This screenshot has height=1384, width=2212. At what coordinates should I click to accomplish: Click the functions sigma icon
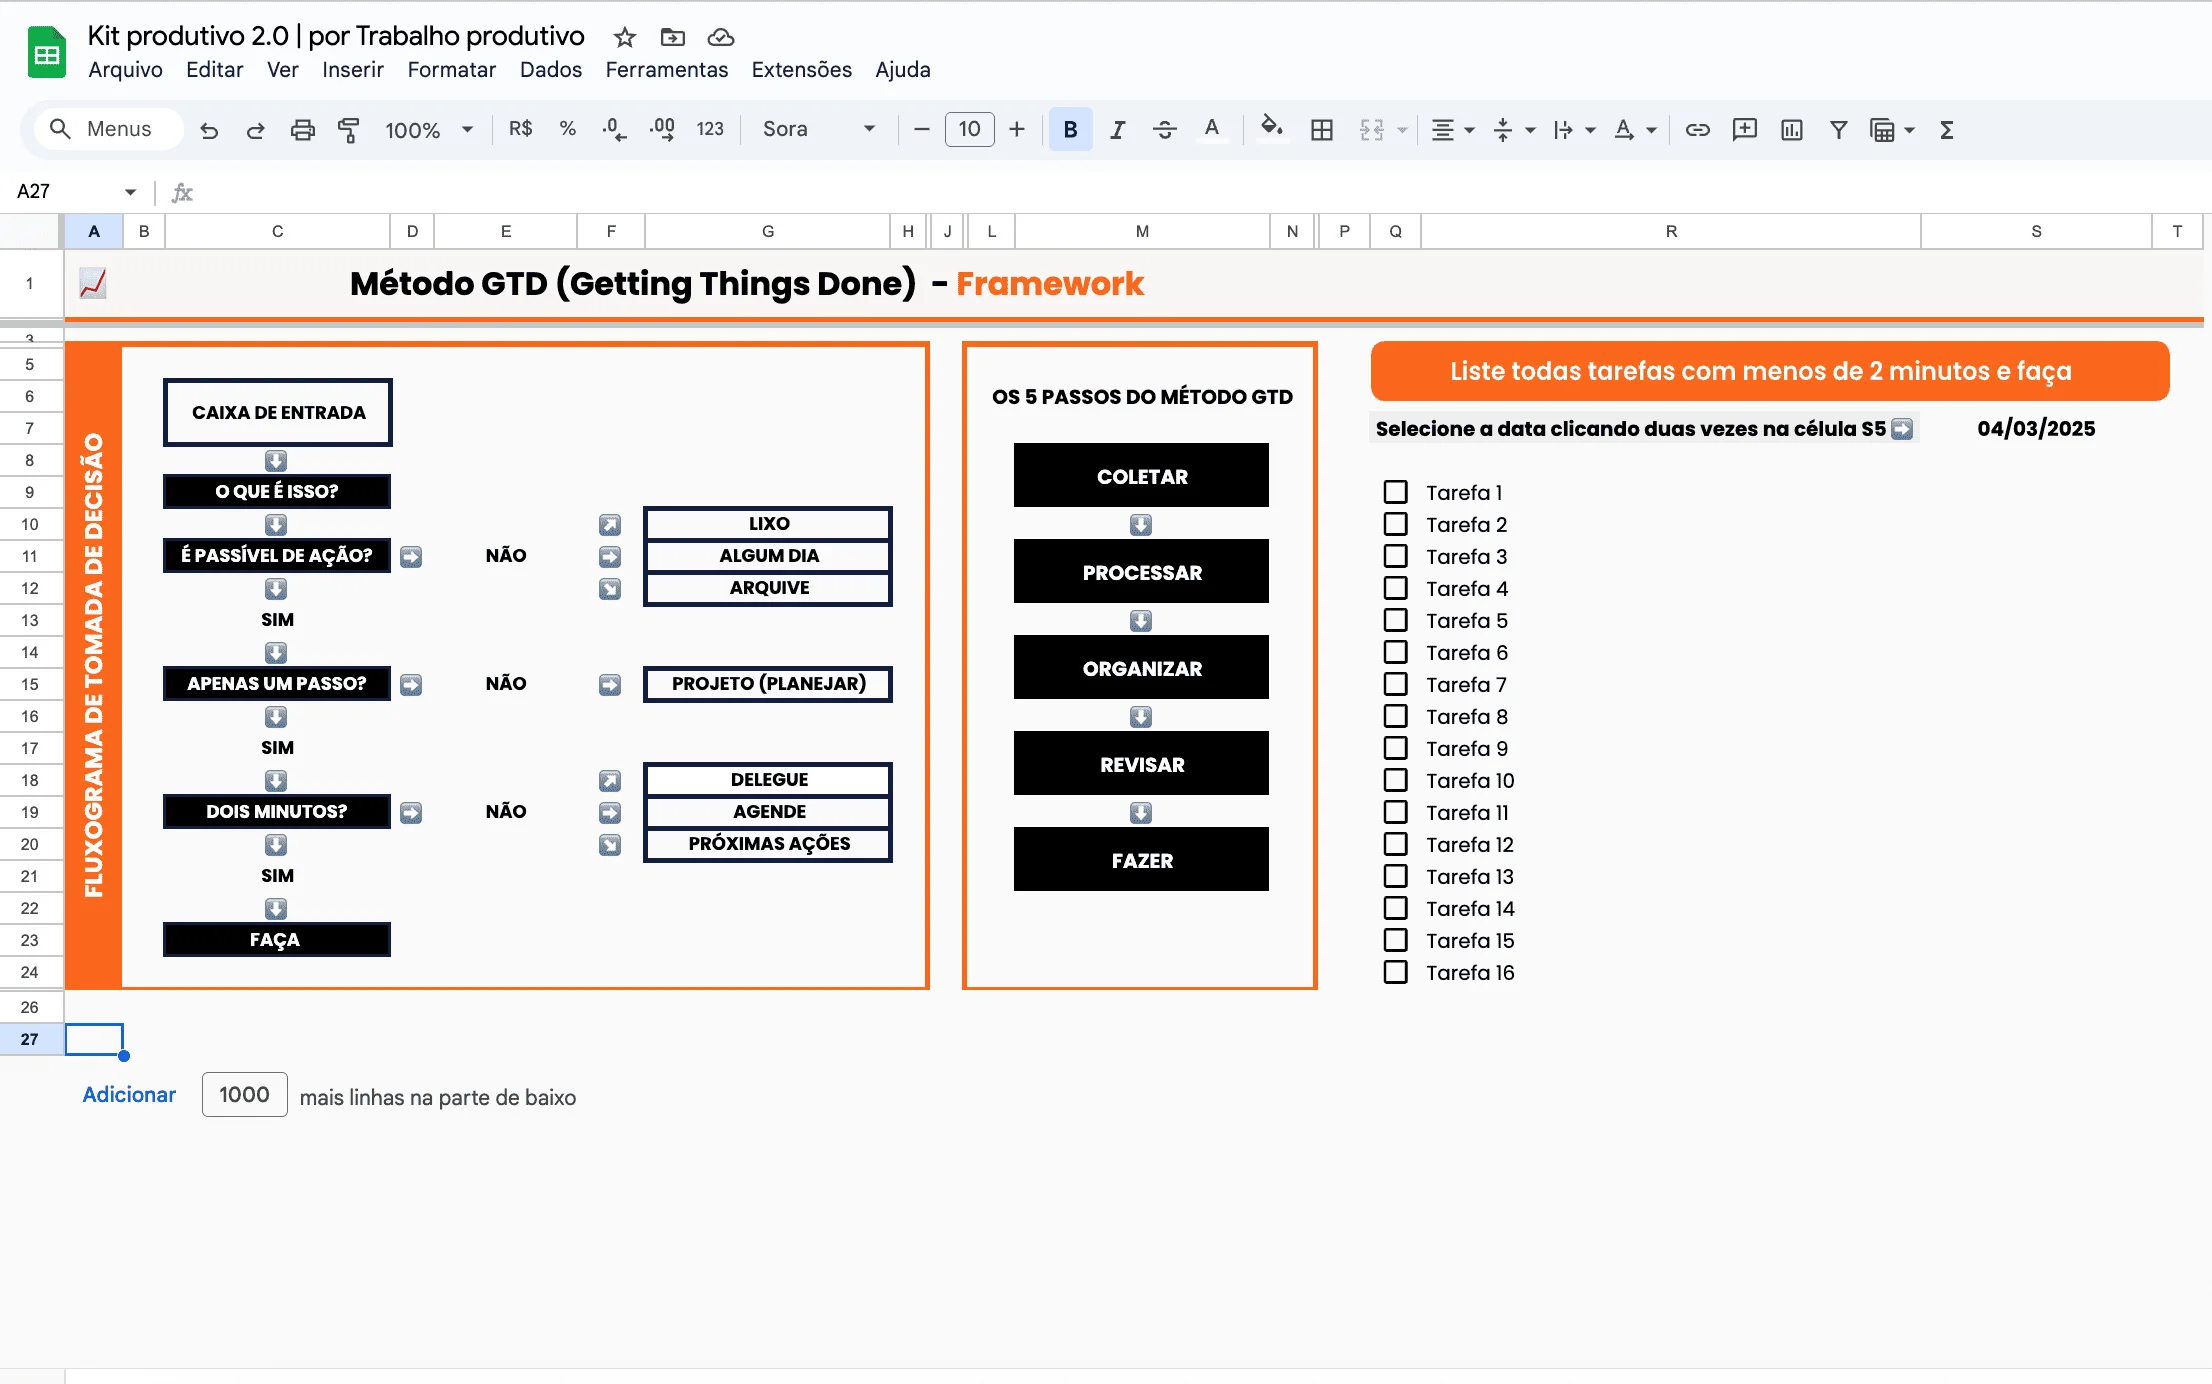(1946, 130)
